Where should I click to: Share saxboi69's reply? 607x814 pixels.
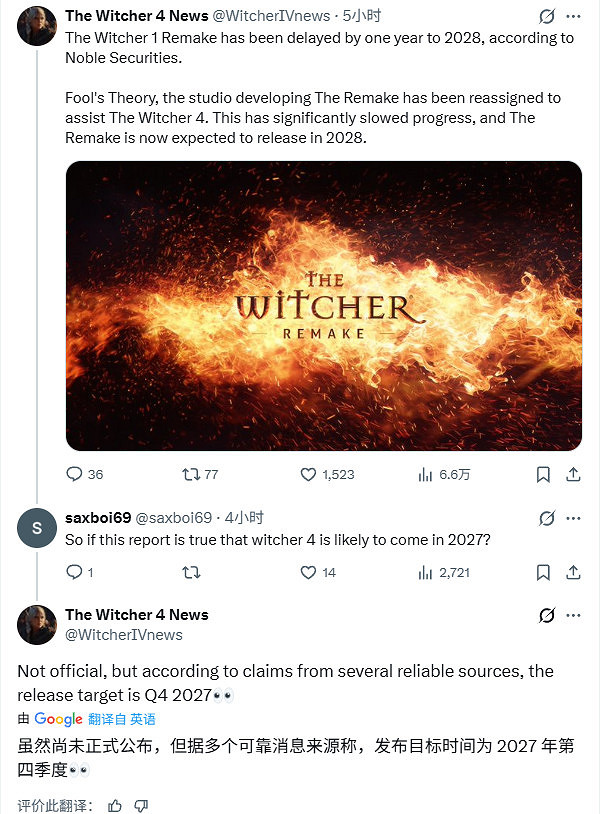pos(576,572)
